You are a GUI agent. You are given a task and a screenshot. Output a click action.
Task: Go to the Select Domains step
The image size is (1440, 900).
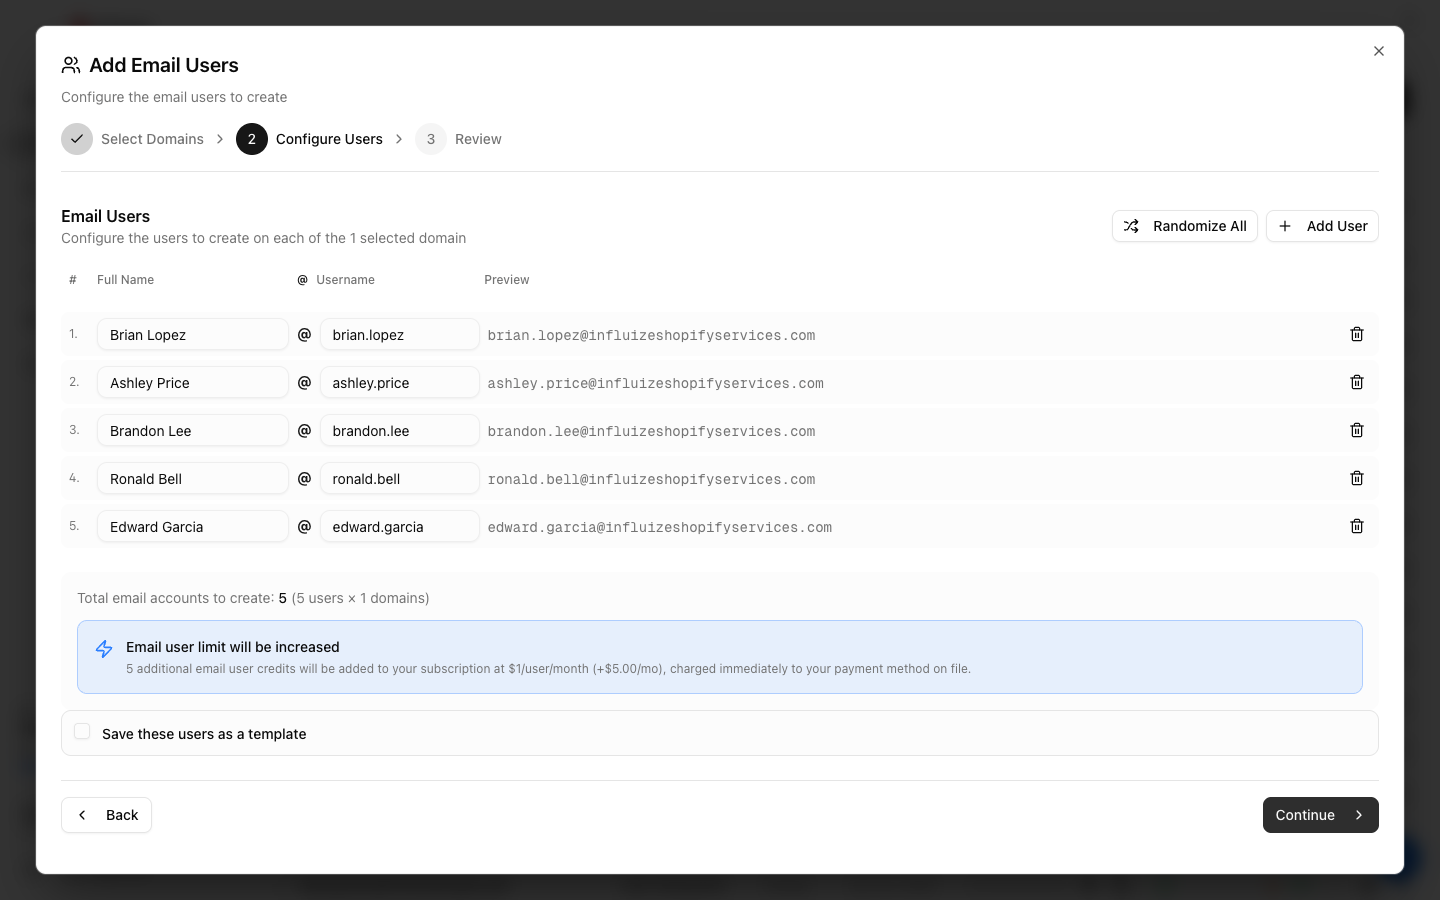tap(152, 139)
